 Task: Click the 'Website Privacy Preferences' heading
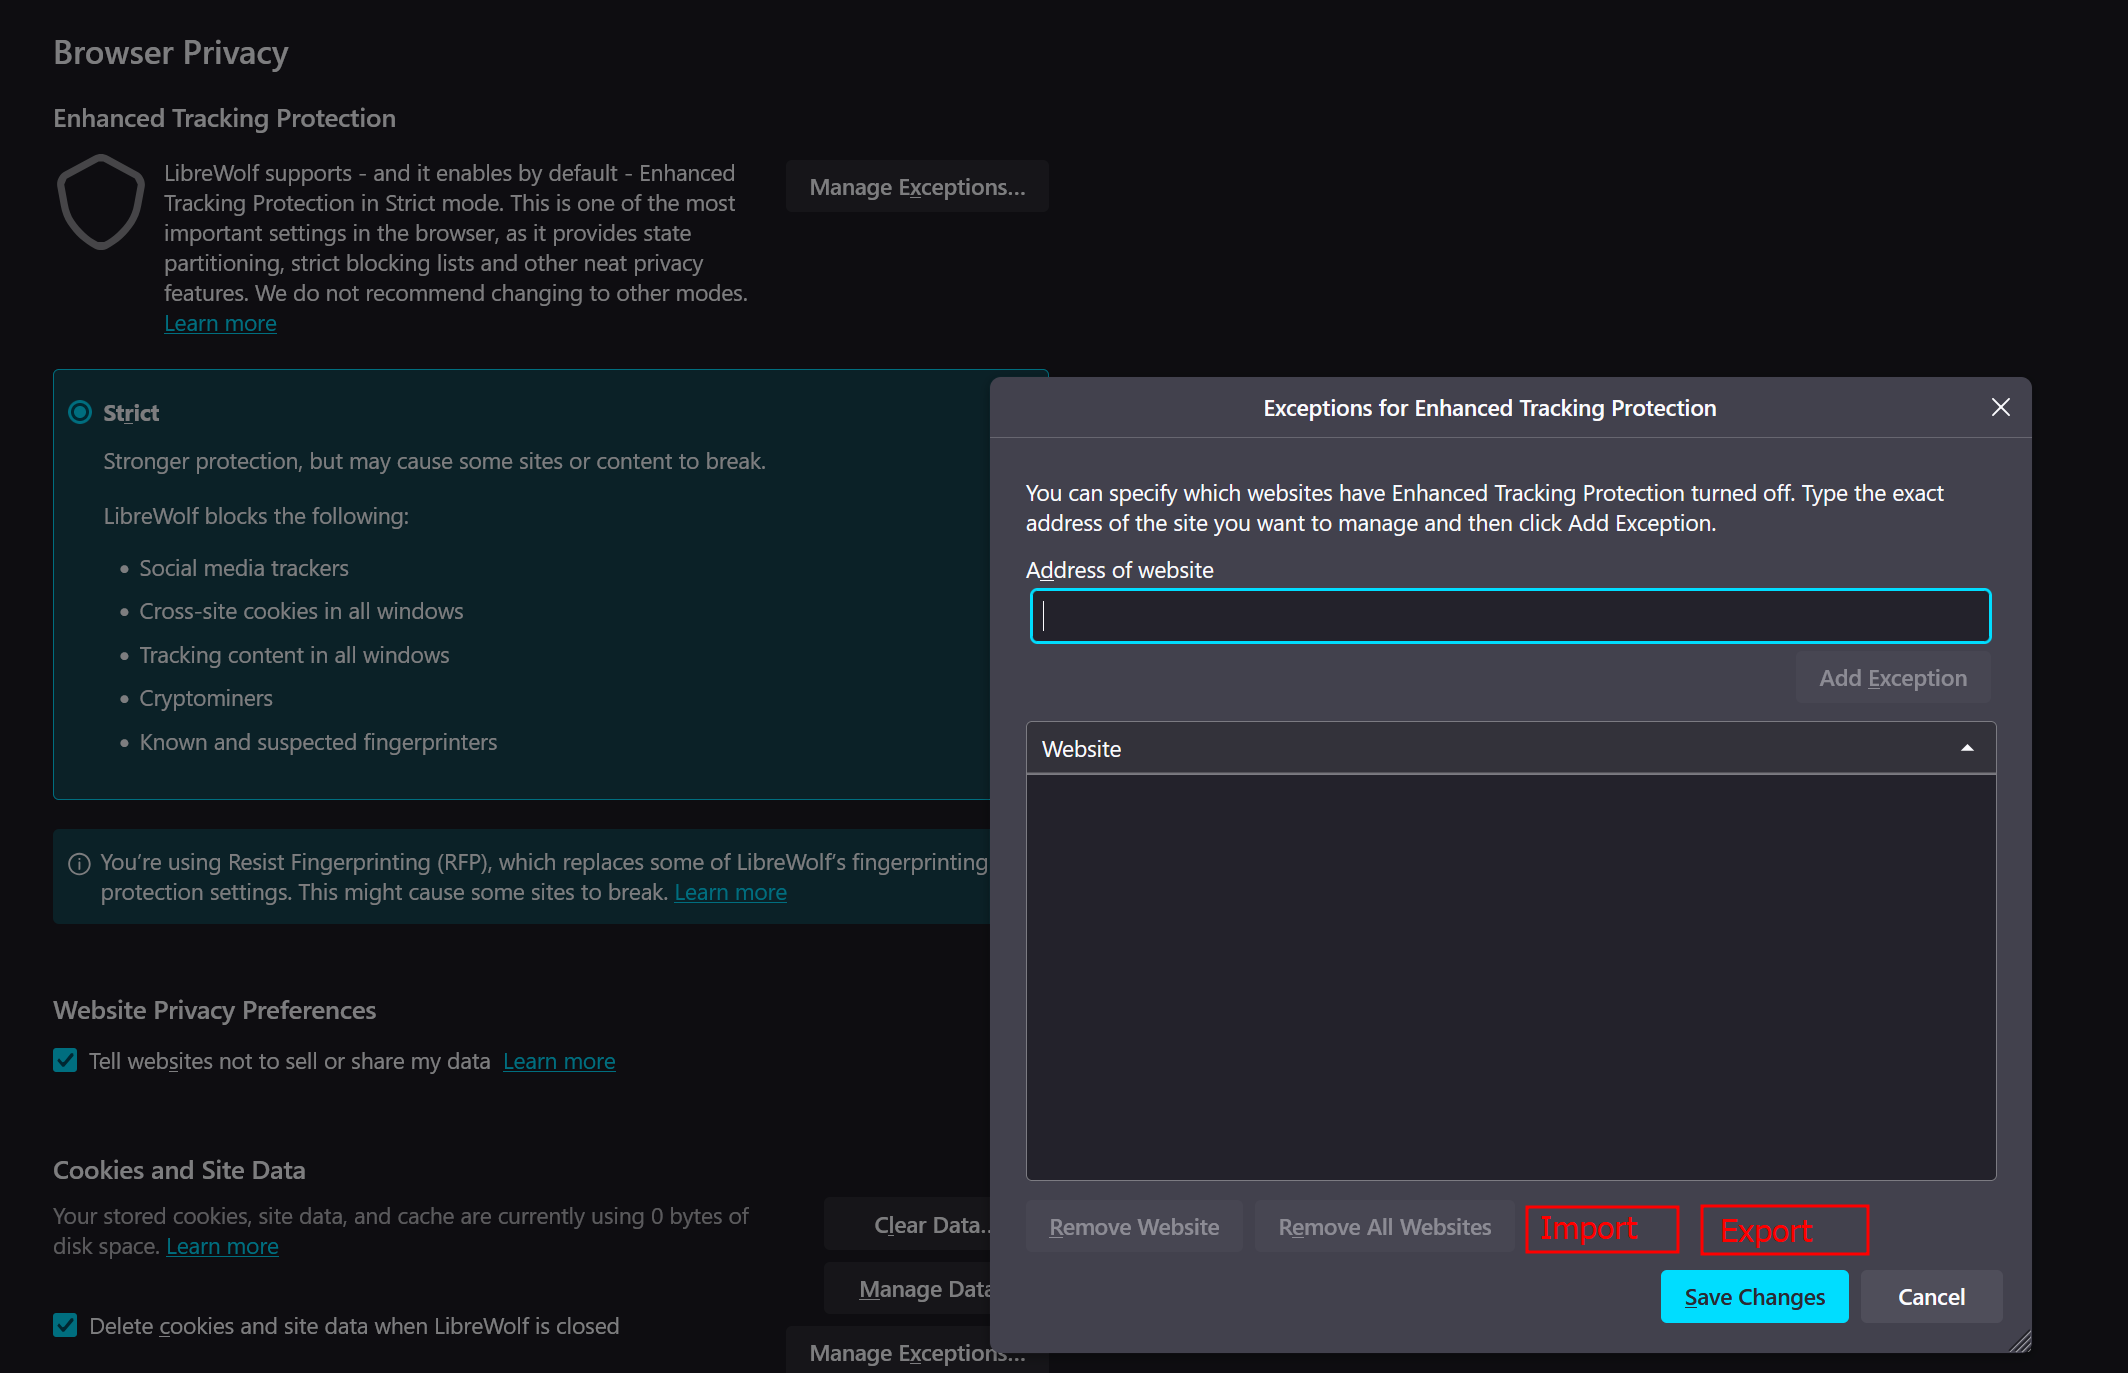point(214,1010)
